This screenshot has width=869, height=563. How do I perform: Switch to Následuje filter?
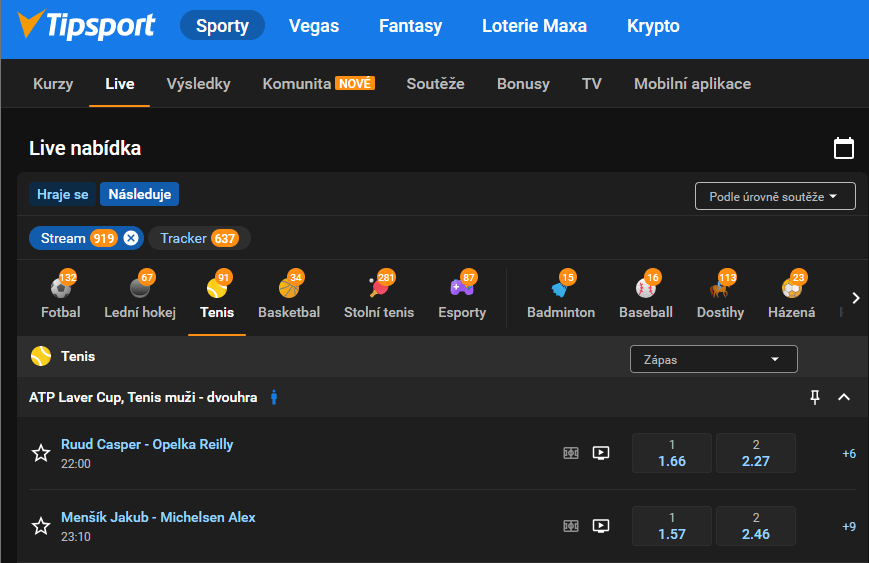140,195
